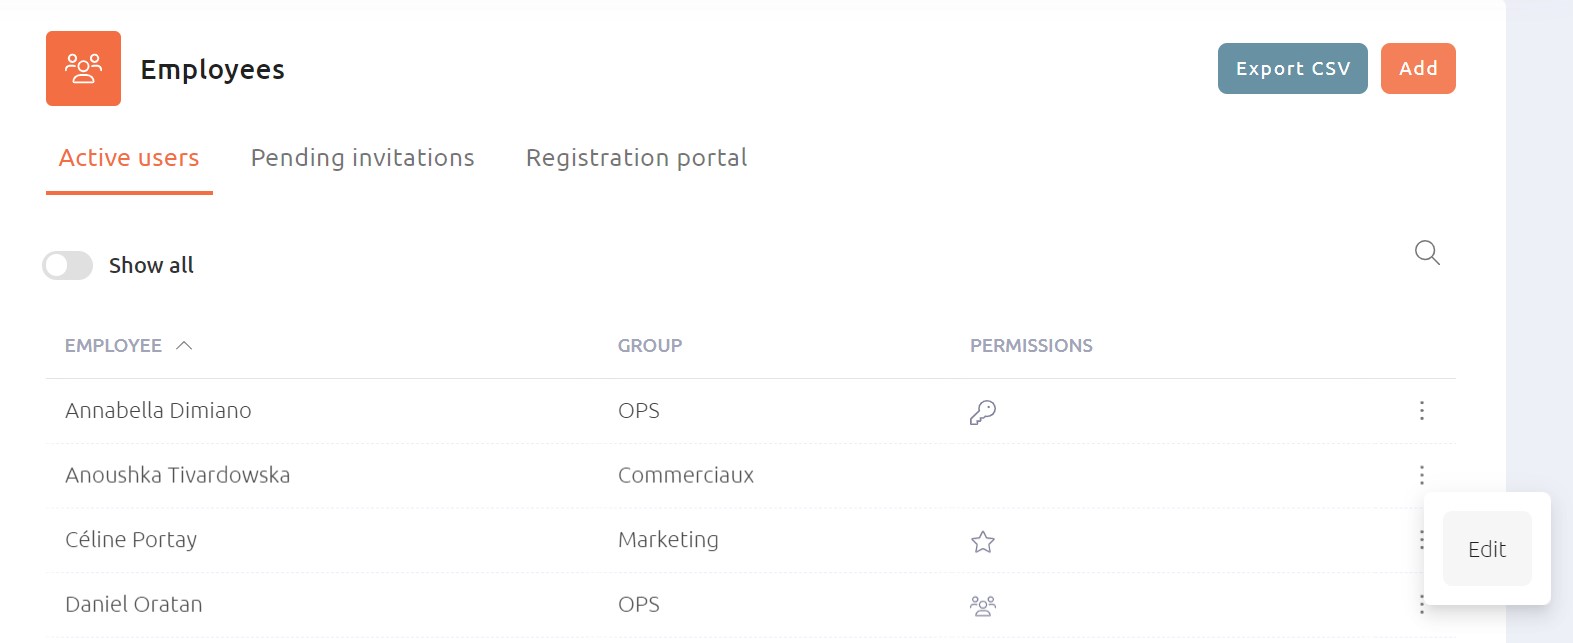Switch to the Registration portal tab
This screenshot has height=643, width=1573.
click(x=636, y=158)
